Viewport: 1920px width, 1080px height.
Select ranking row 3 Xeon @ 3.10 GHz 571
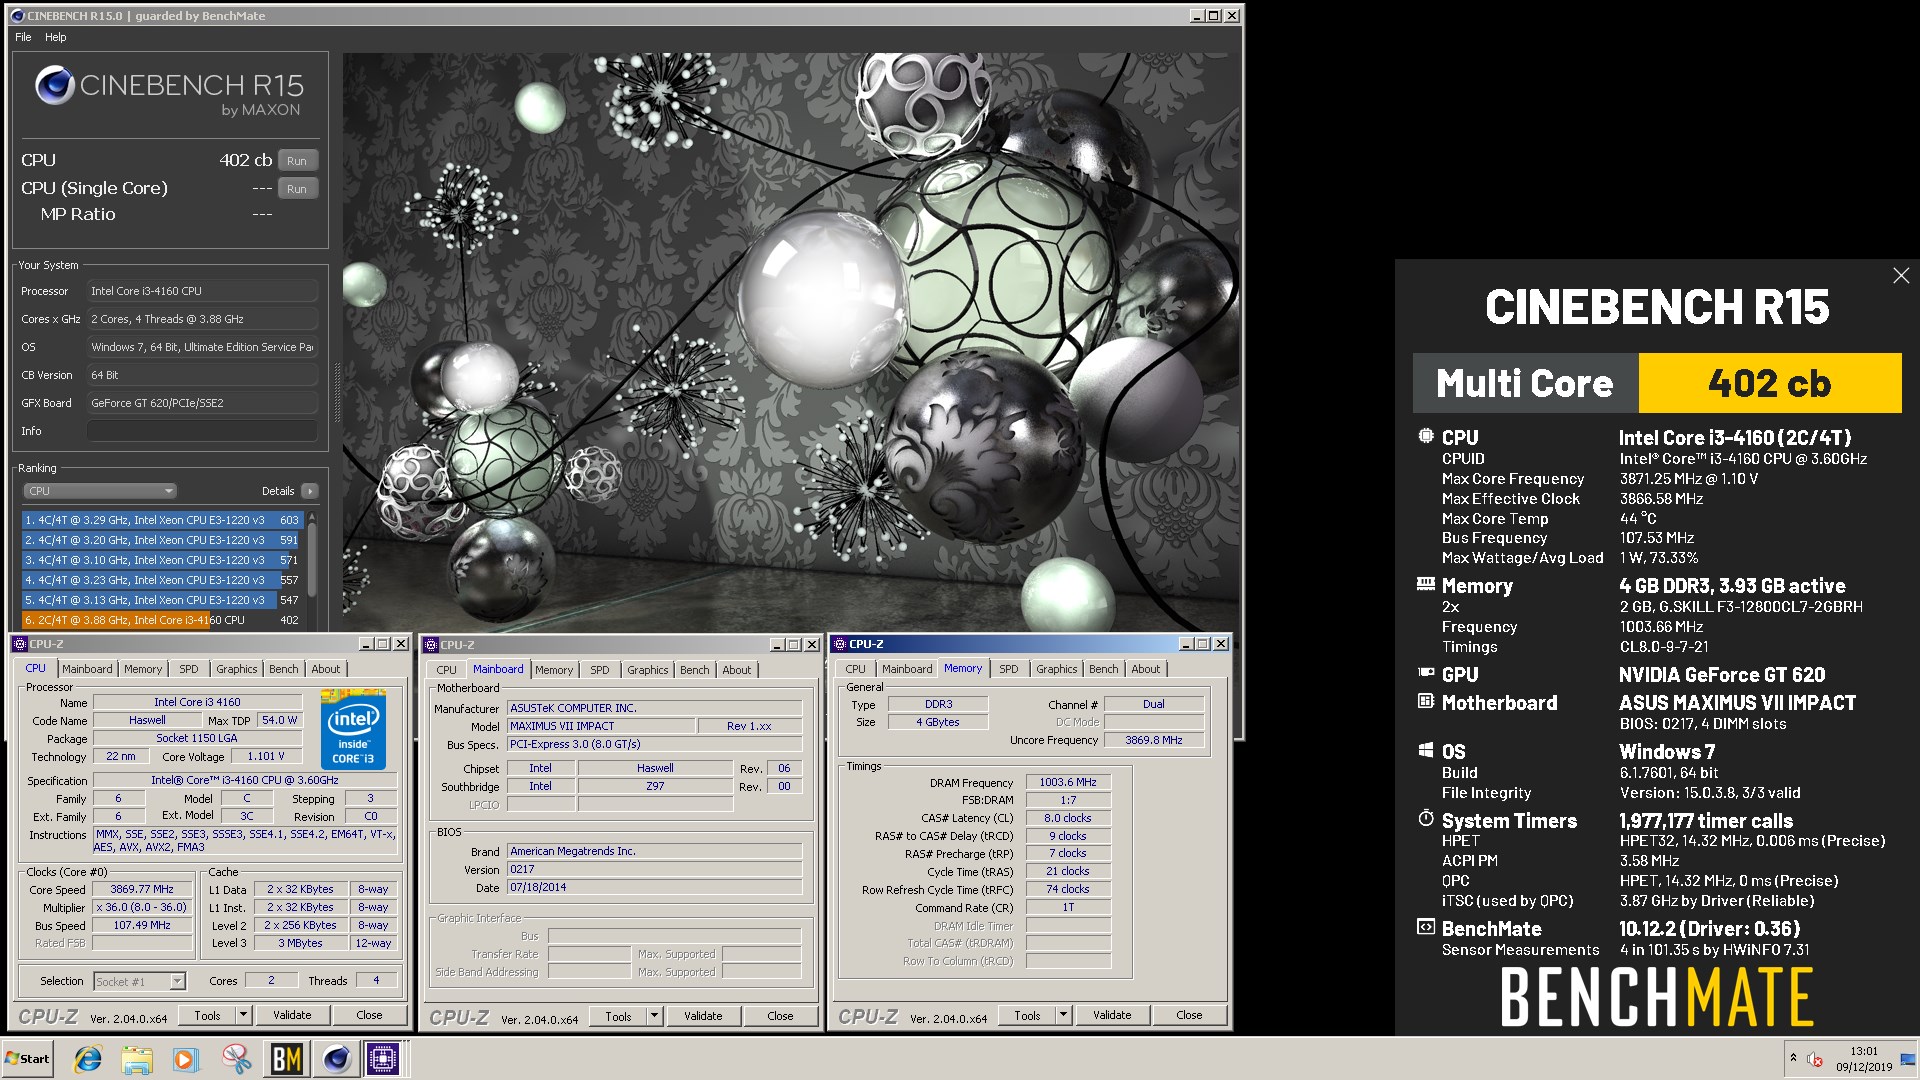[x=162, y=560]
